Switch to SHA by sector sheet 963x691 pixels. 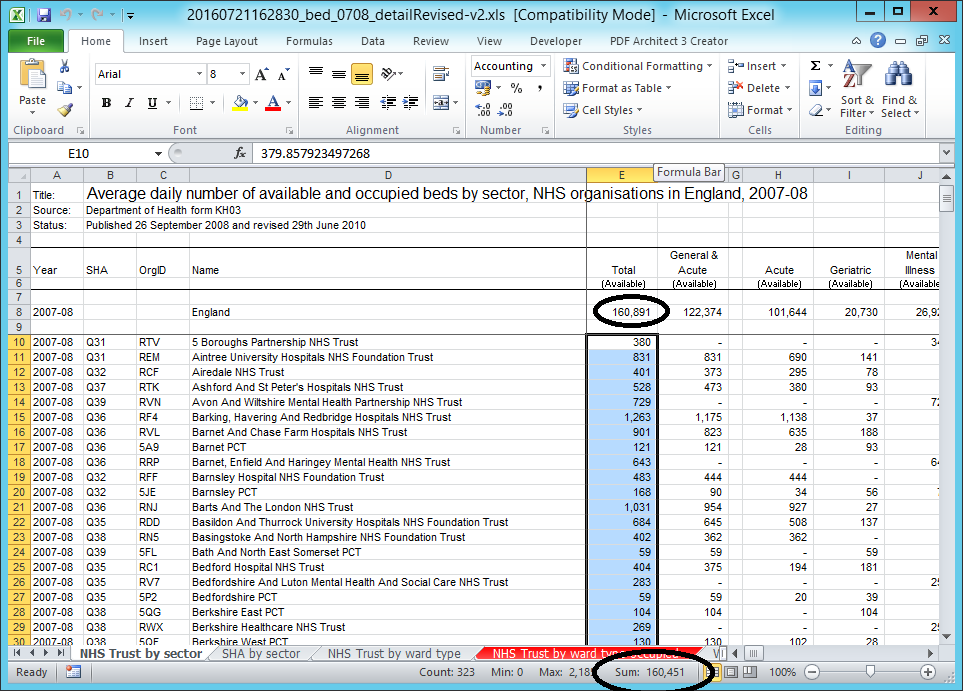261,654
